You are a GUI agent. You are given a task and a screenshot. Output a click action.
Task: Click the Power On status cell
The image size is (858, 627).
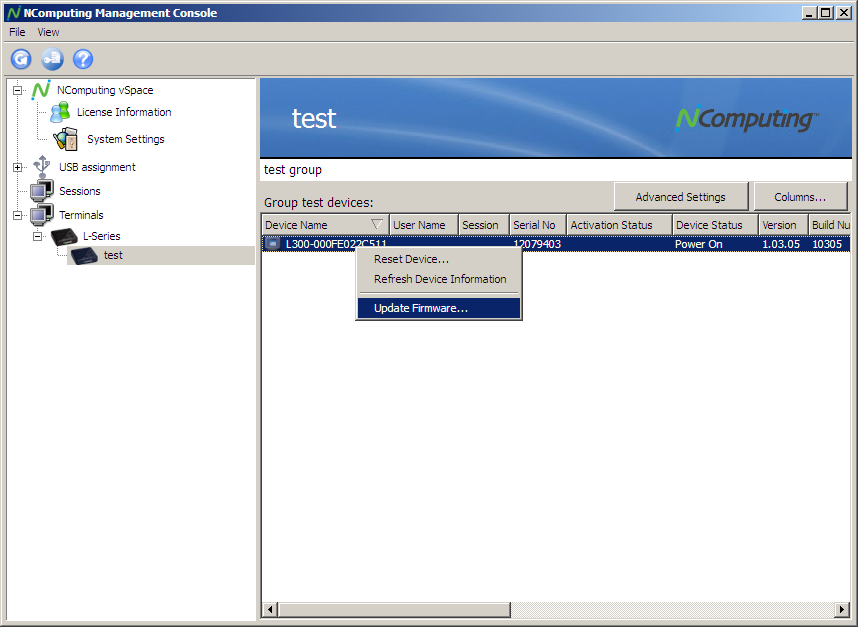coord(699,244)
